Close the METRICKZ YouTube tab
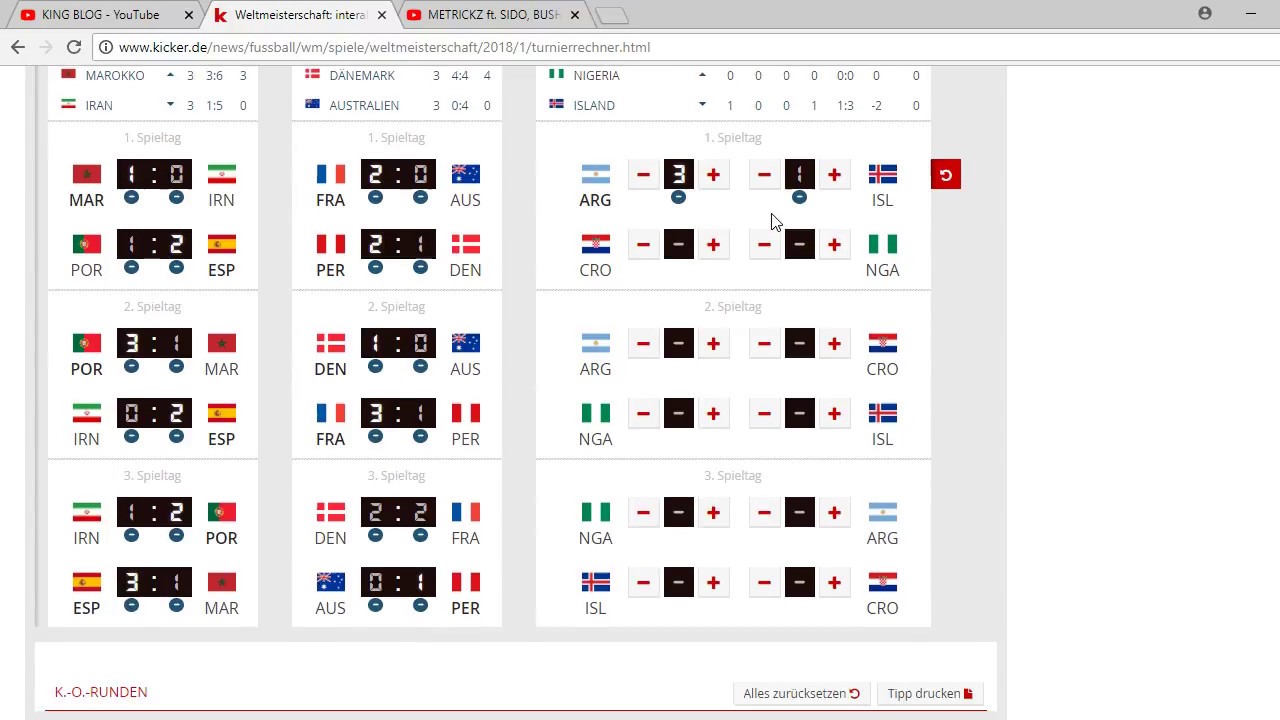This screenshot has width=1280, height=720. click(x=575, y=15)
